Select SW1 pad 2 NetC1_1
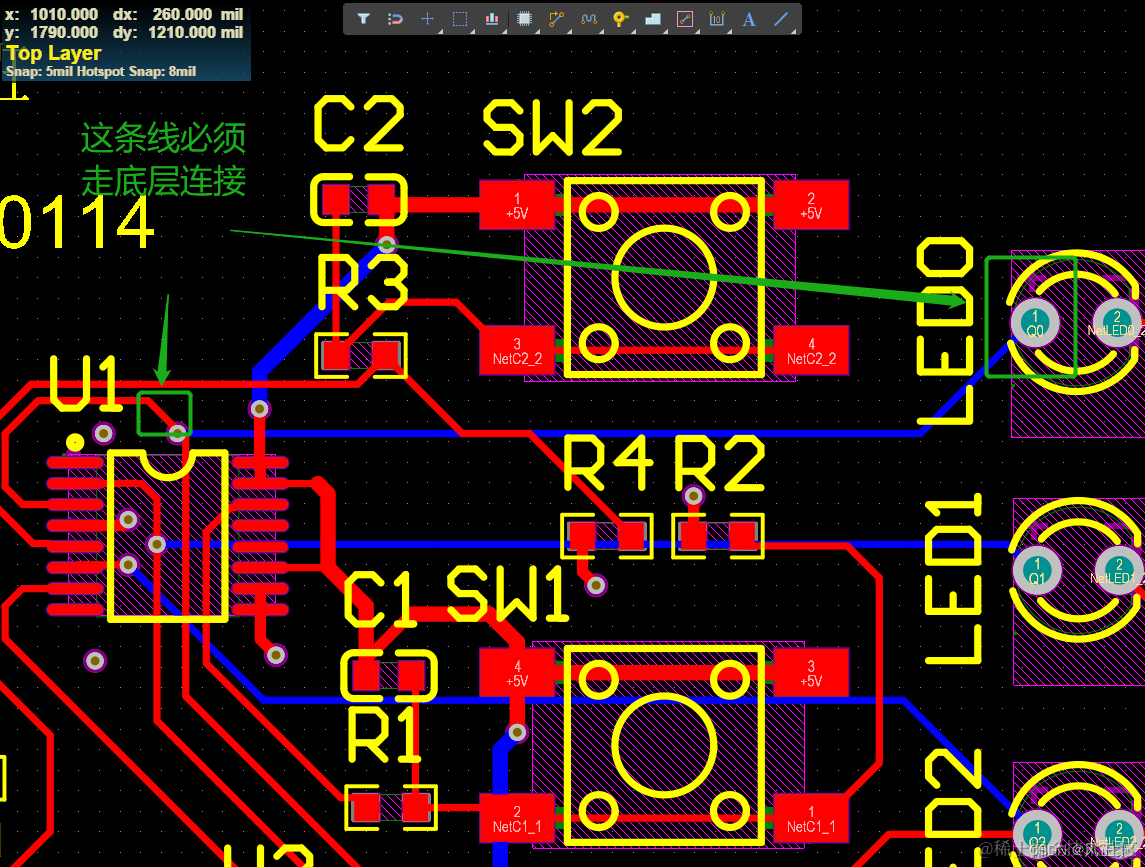 click(x=517, y=819)
